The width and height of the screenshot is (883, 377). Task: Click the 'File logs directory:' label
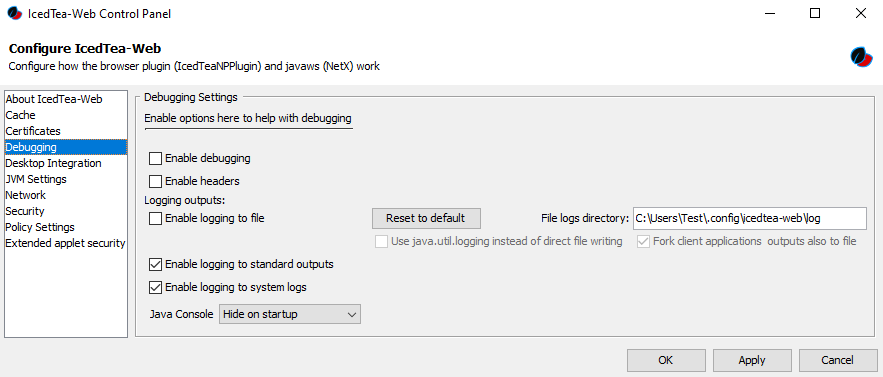[x=585, y=218]
